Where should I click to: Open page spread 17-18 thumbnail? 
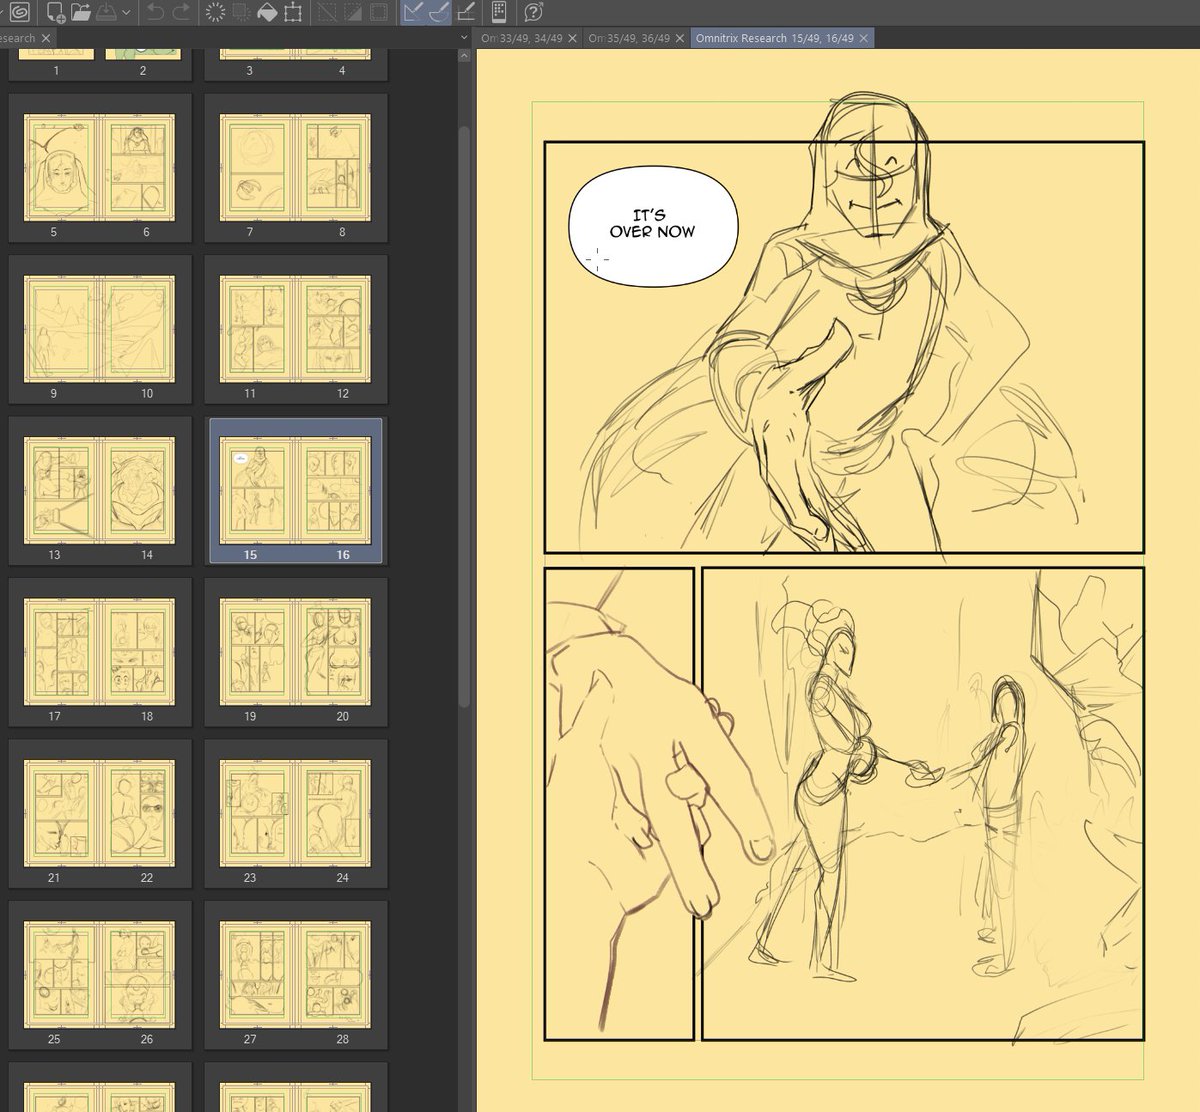pyautogui.click(x=100, y=653)
